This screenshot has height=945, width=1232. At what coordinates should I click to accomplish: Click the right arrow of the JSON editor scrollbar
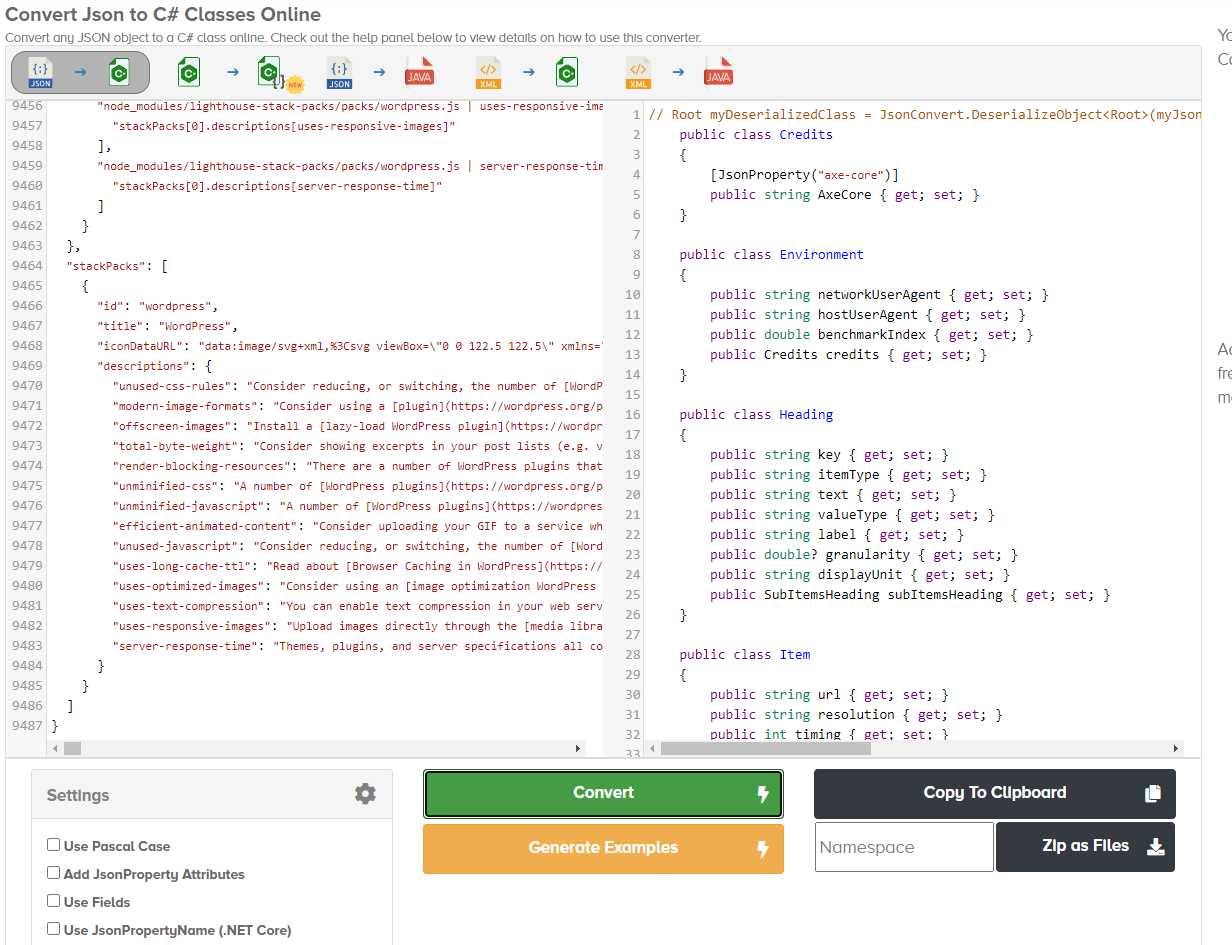tap(578, 748)
